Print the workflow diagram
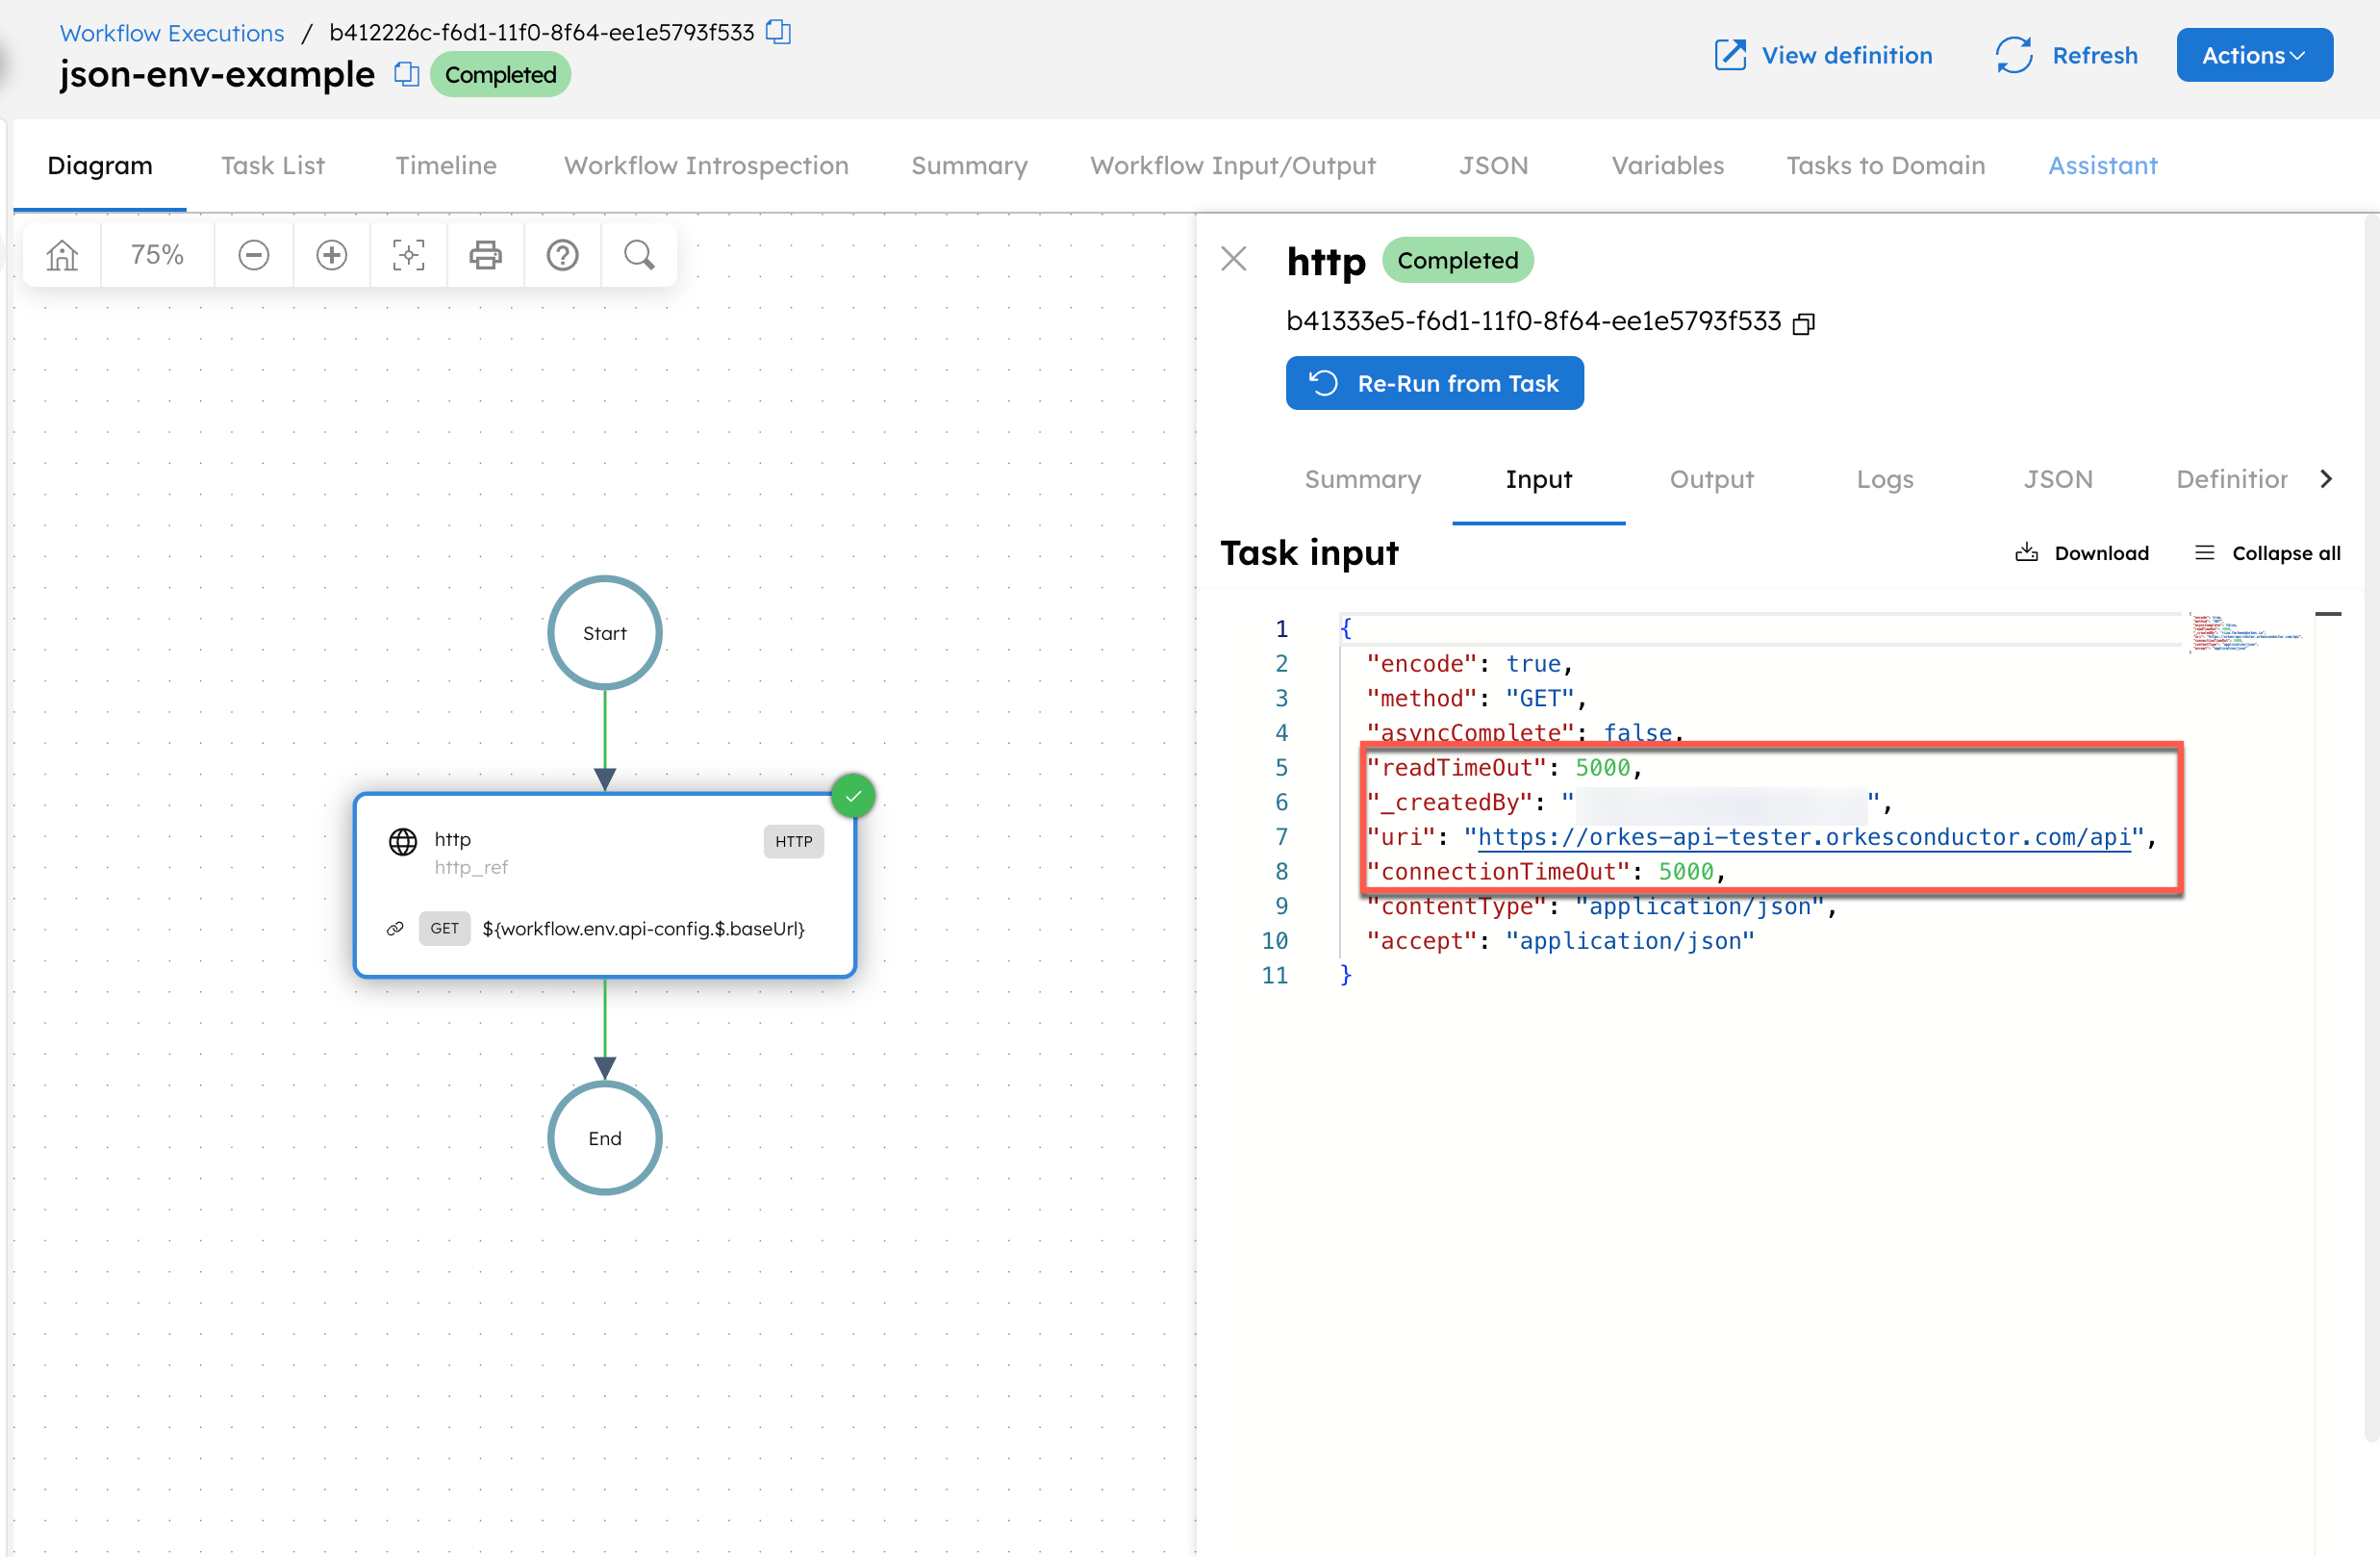Viewport: 2380px width, 1557px height. click(485, 255)
